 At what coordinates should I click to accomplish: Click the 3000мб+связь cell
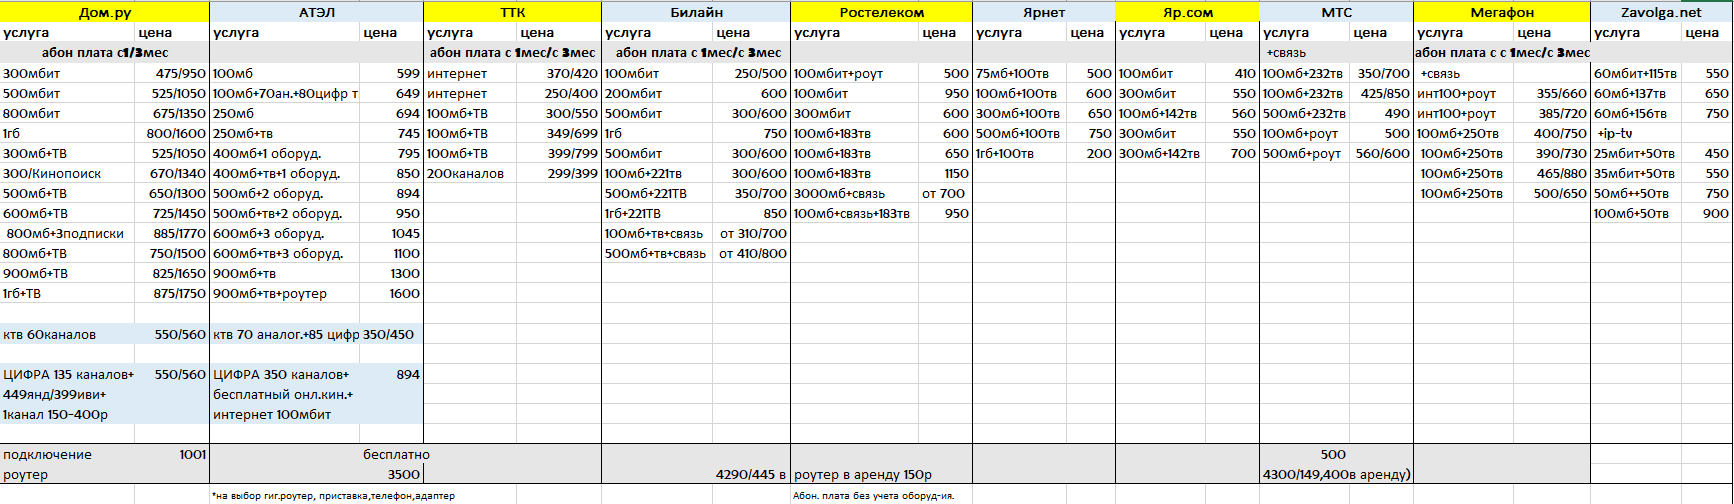[x=839, y=194]
